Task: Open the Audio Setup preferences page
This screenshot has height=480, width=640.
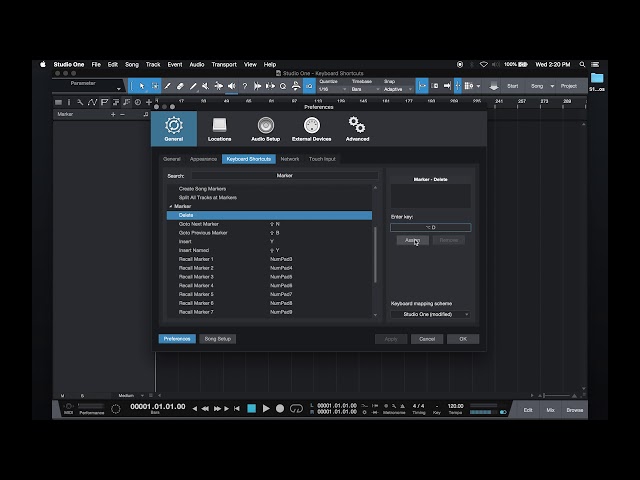Action: (265, 129)
